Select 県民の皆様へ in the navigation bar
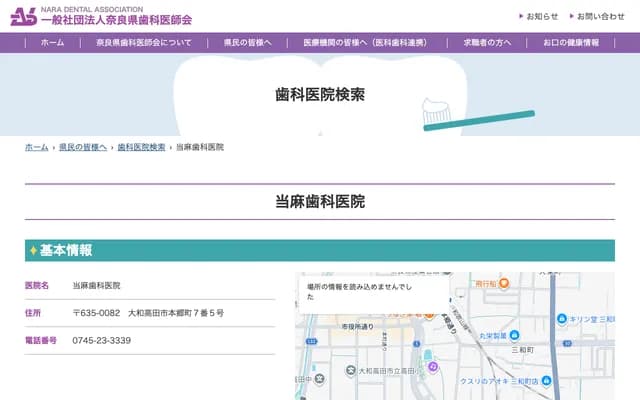Image resolution: width=640 pixels, height=400 pixels. pos(247,43)
